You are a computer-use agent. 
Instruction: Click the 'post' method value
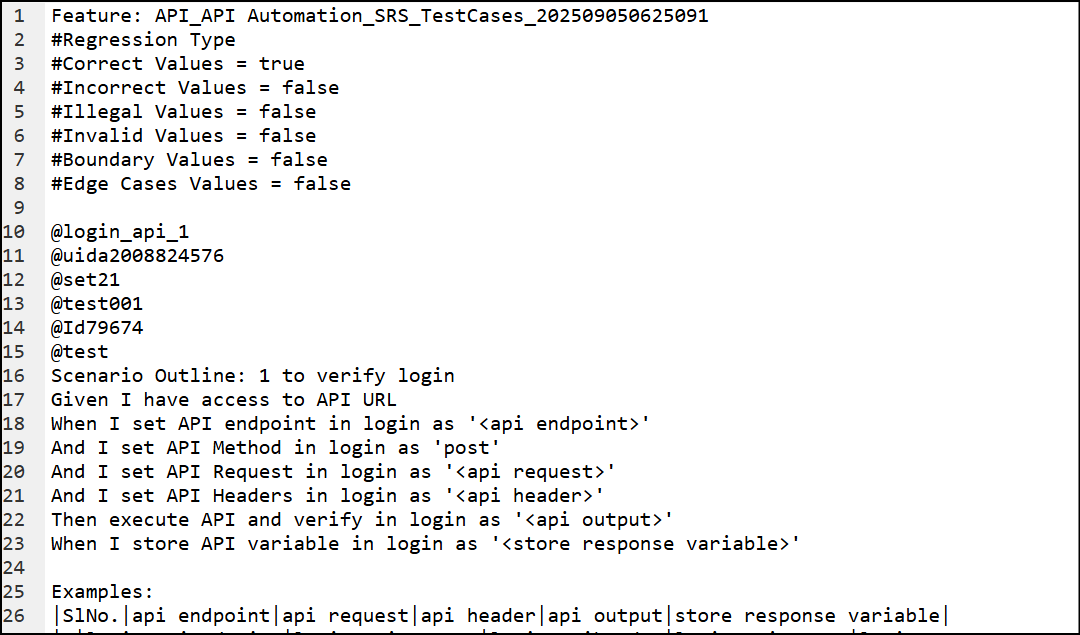click(466, 448)
